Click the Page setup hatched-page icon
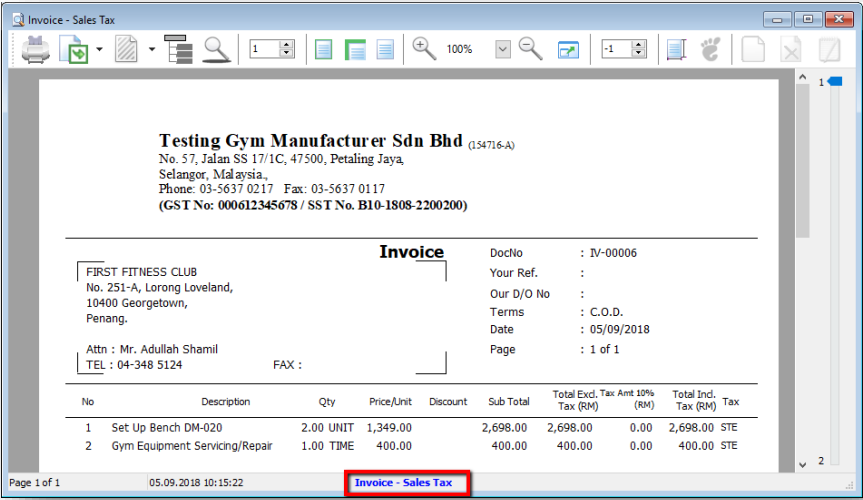Image resolution: width=863 pixels, height=500 pixels. click(127, 49)
